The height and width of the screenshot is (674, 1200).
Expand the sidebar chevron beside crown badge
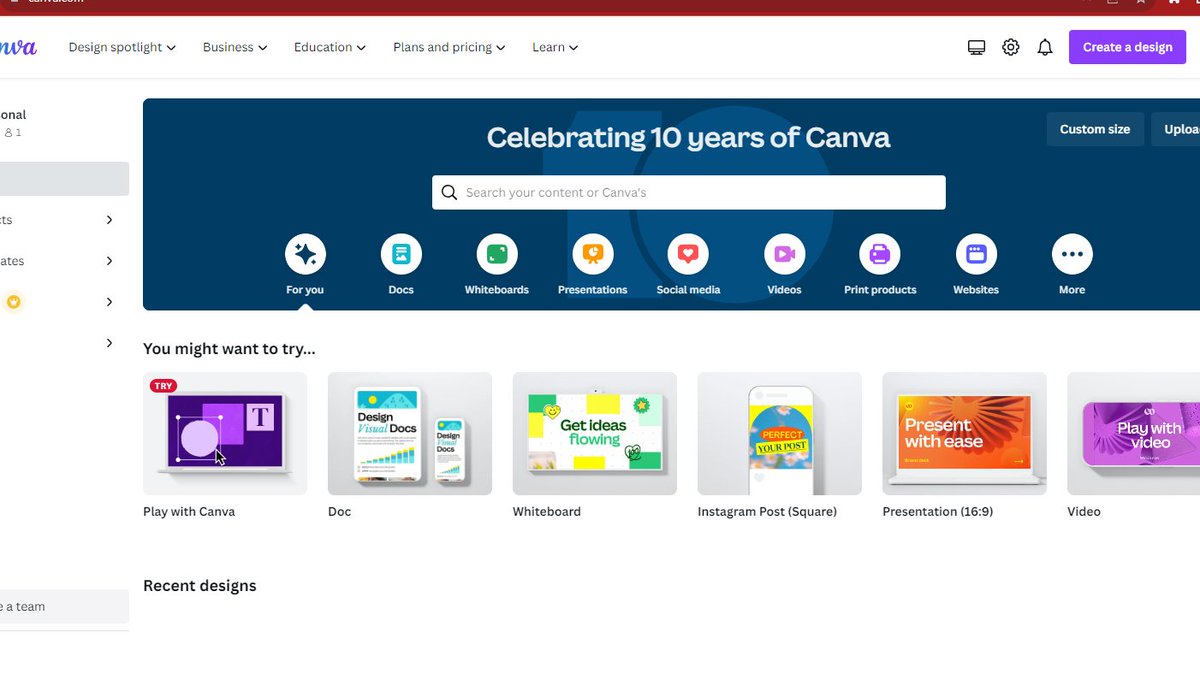pos(110,302)
